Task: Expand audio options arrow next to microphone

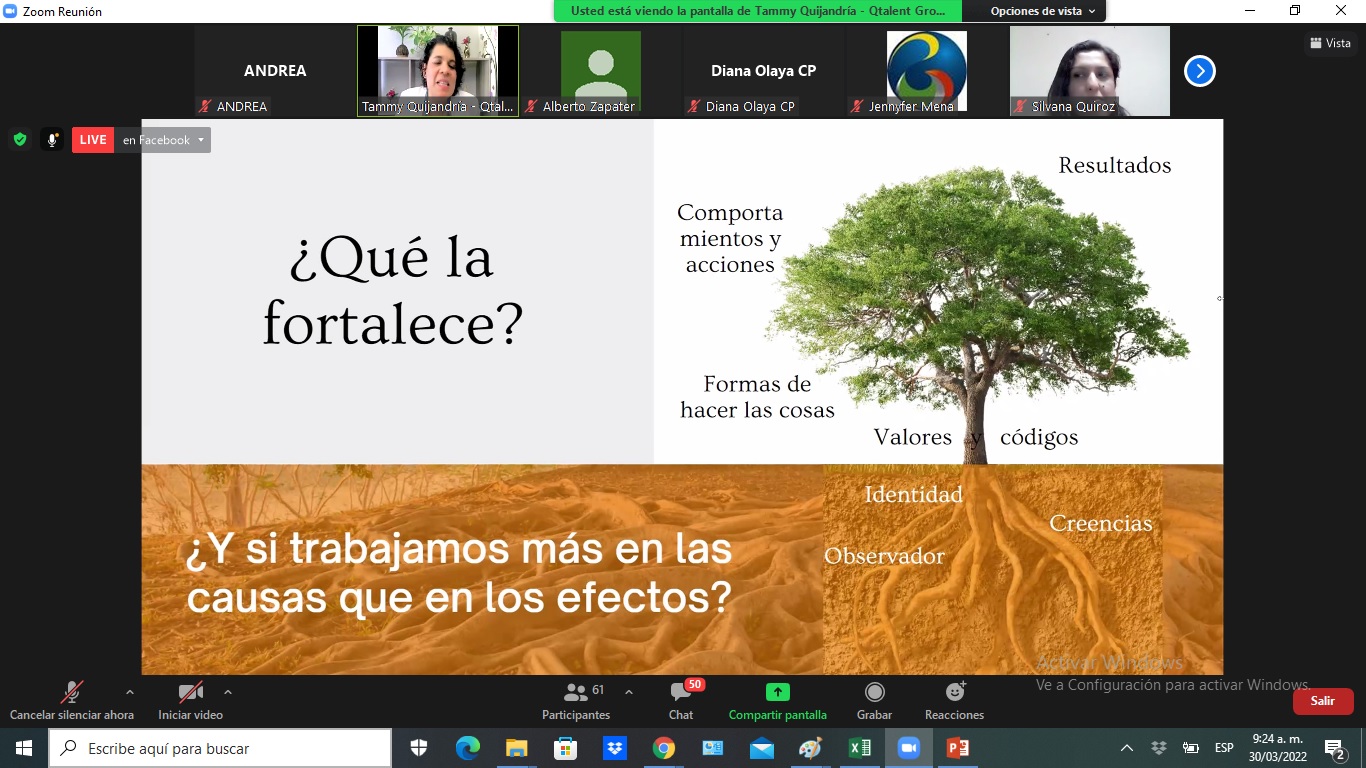Action: pyautogui.click(x=129, y=692)
